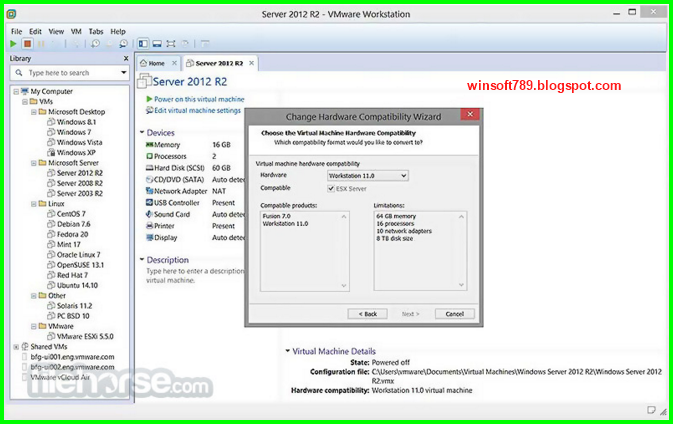
Task: Select Windows 8.1 in the Library tree
Action: (76, 122)
